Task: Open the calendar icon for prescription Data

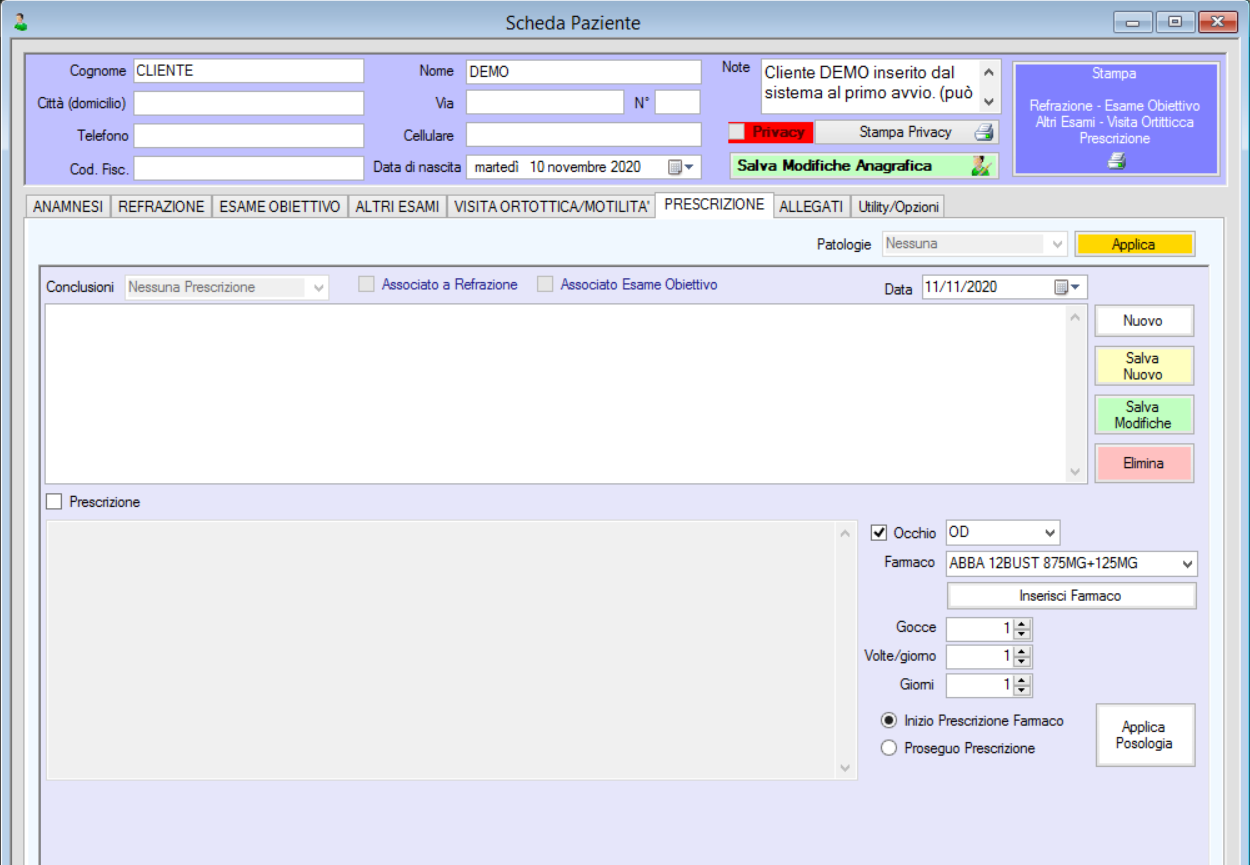Action: [1062, 287]
